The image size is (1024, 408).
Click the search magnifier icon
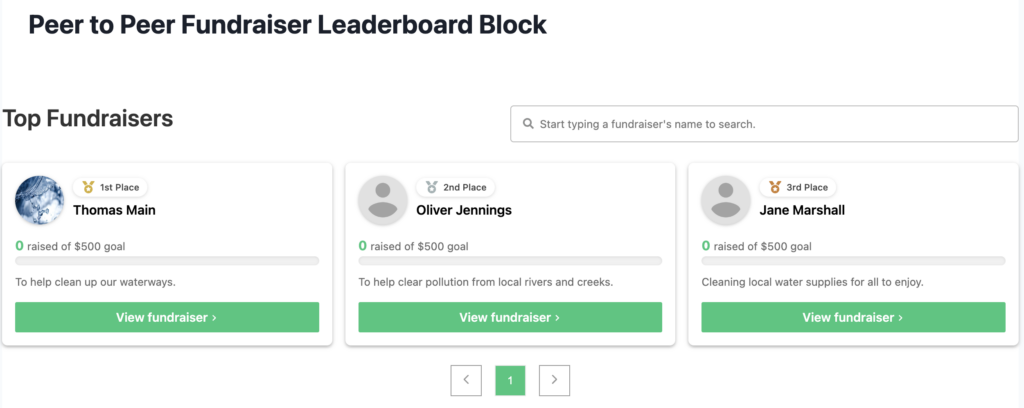528,125
